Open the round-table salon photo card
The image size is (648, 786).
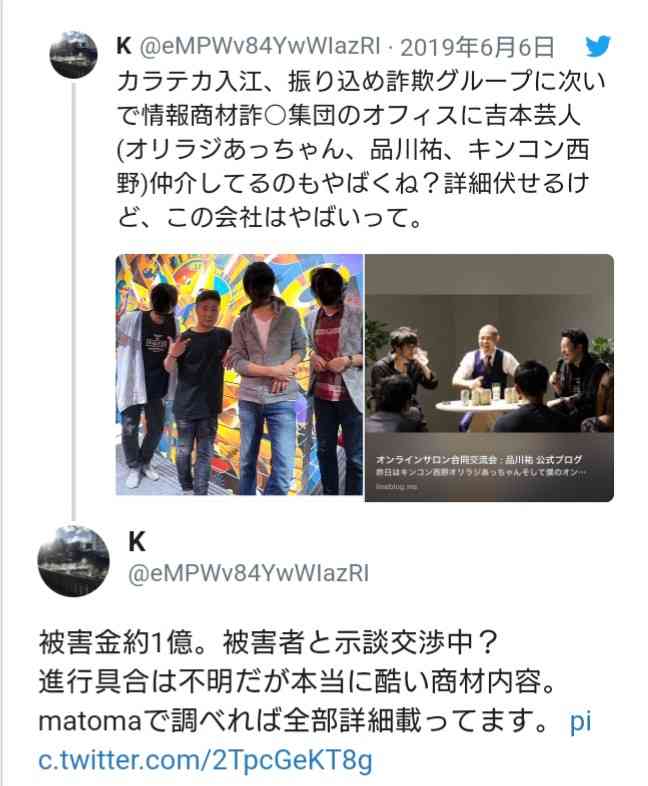click(489, 377)
